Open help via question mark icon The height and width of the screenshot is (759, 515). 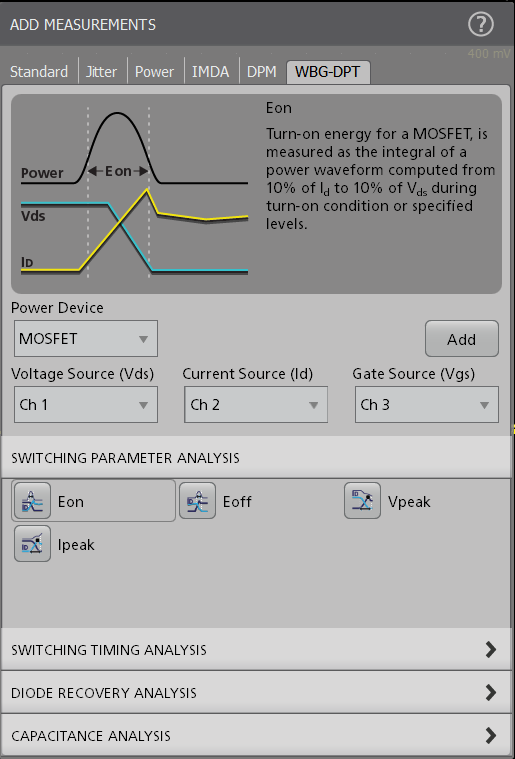pyautogui.click(x=481, y=24)
